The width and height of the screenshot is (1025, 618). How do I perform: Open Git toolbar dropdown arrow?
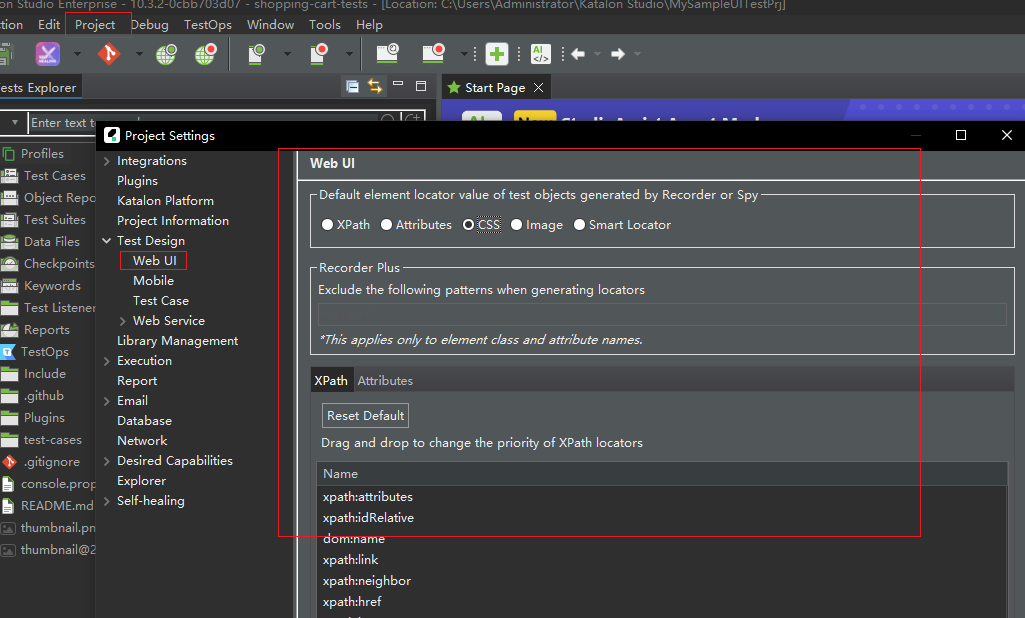(139, 54)
